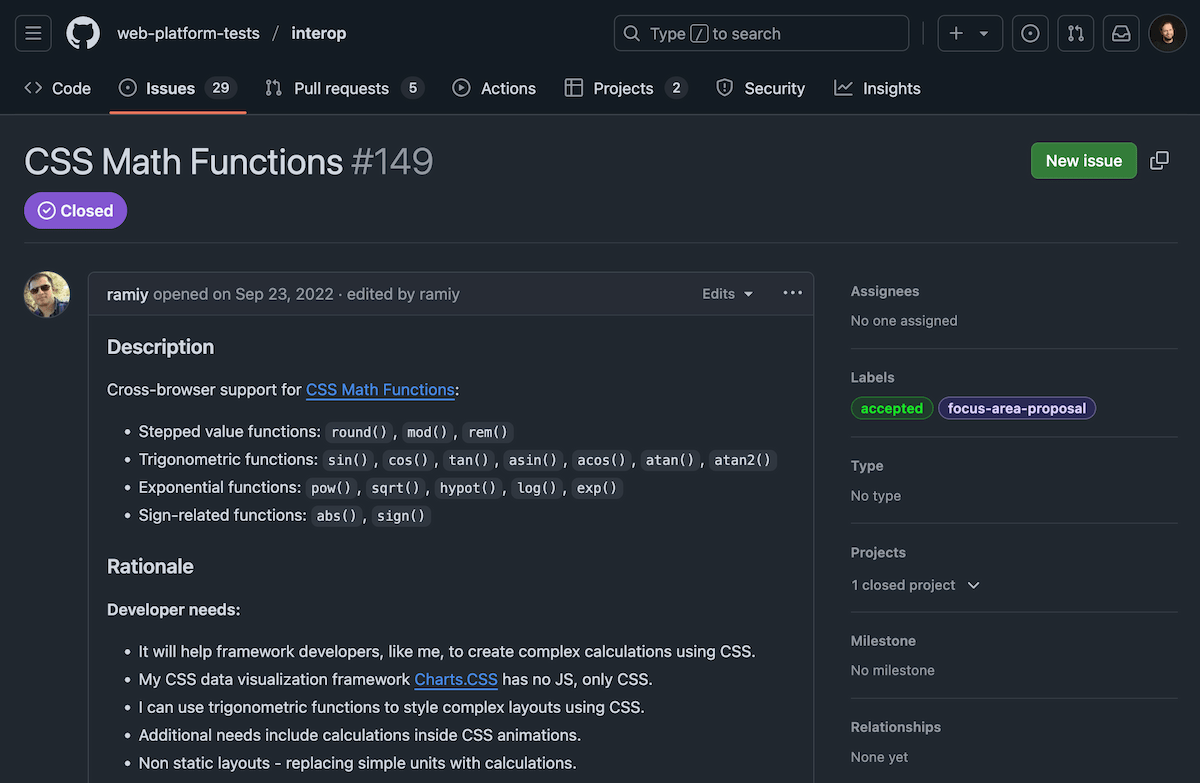The height and width of the screenshot is (783, 1200).
Task: Open the CSS Math Functions link
Action: tap(380, 390)
